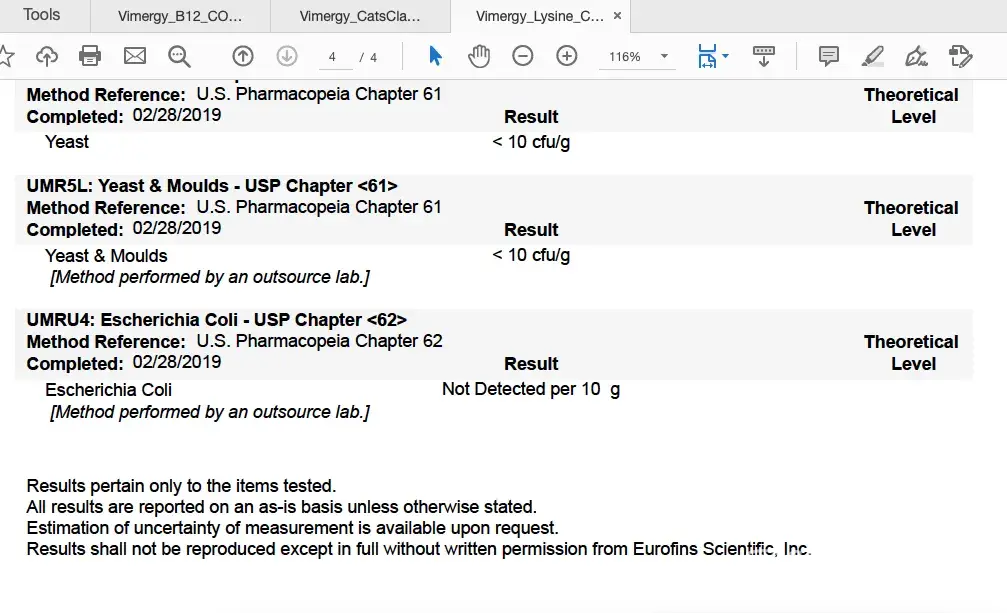This screenshot has width=1007, height=613.
Task: Upload file to cloud
Action: tap(47, 56)
